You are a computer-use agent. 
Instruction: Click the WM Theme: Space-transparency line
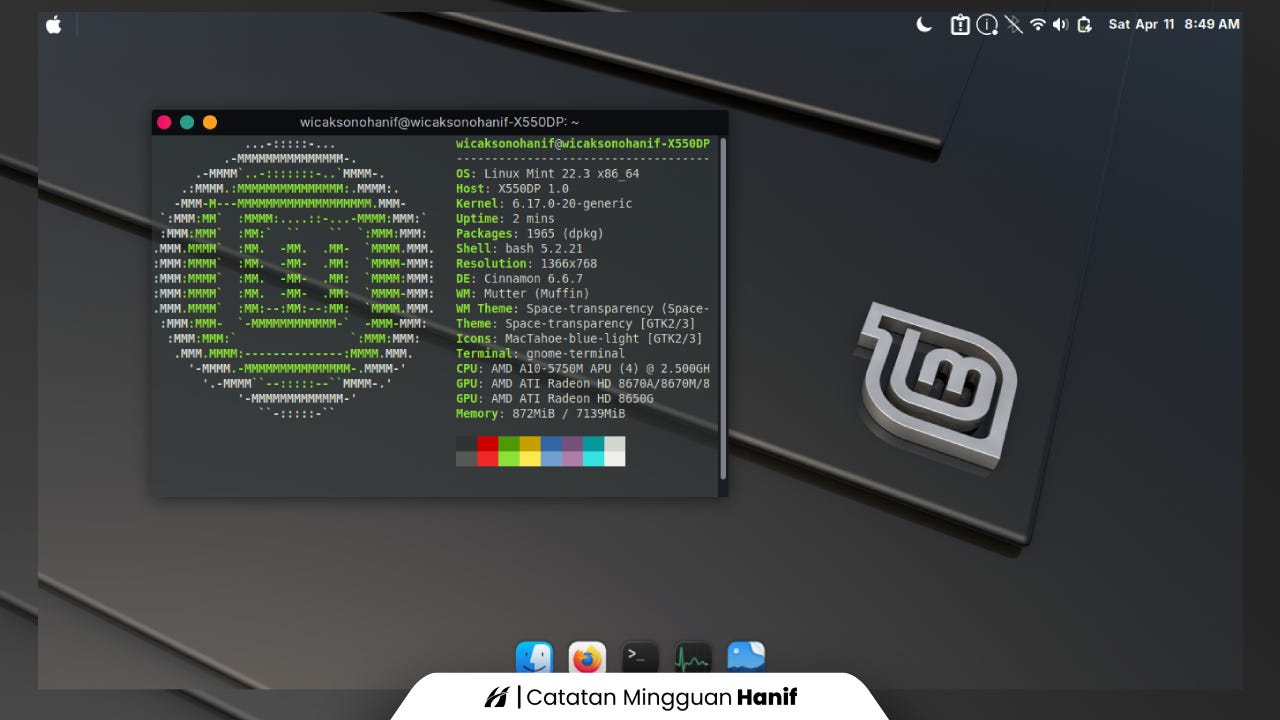click(x=583, y=309)
